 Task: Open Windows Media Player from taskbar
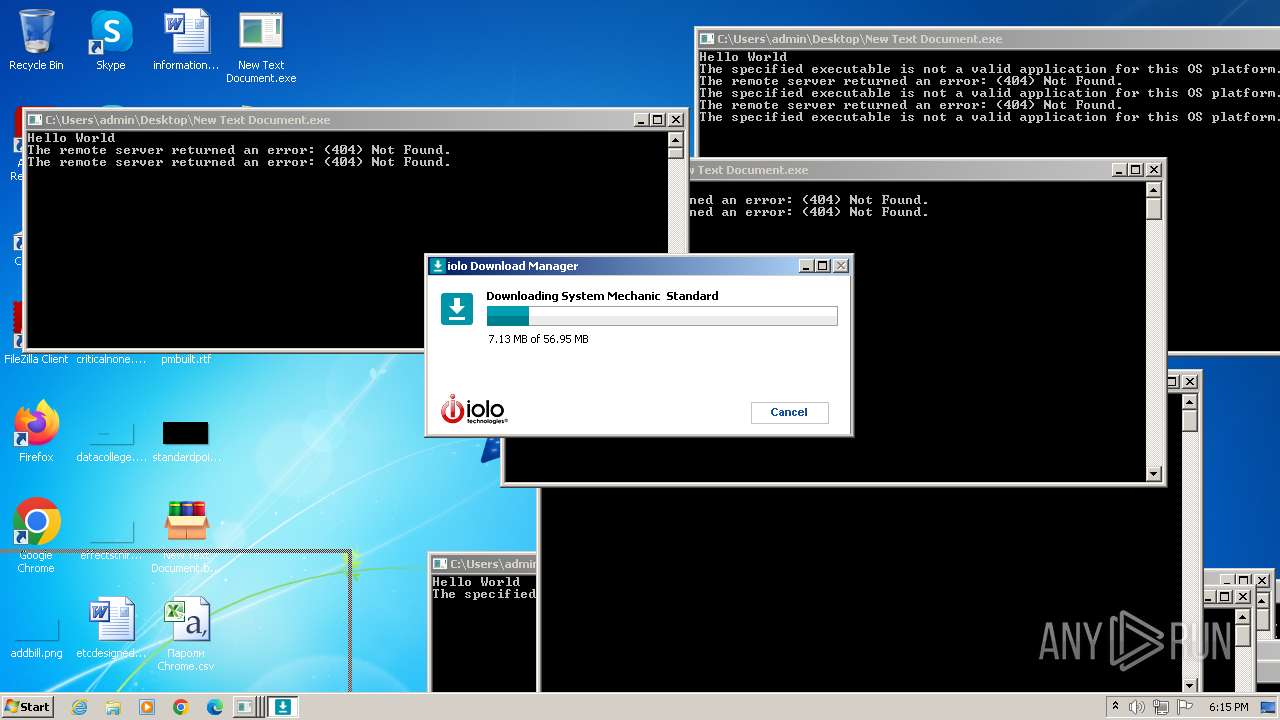tap(147, 707)
